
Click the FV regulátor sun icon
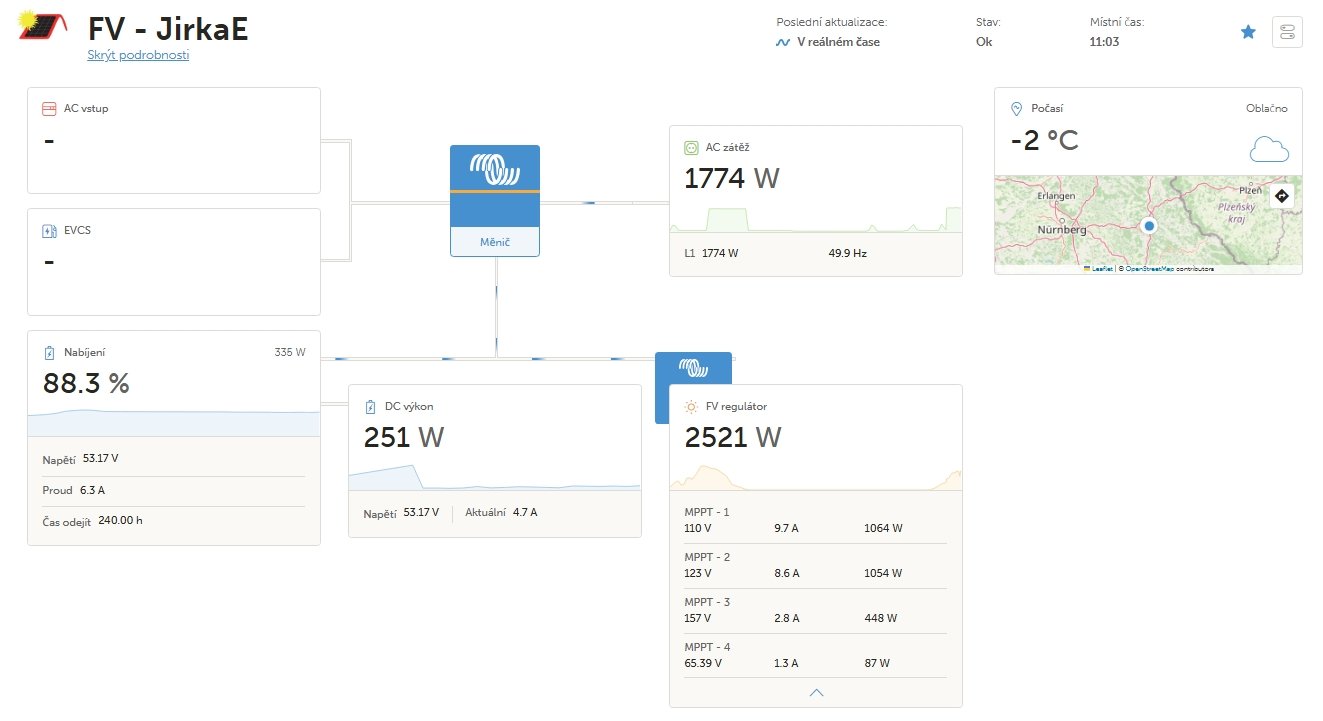pyautogui.click(x=690, y=407)
